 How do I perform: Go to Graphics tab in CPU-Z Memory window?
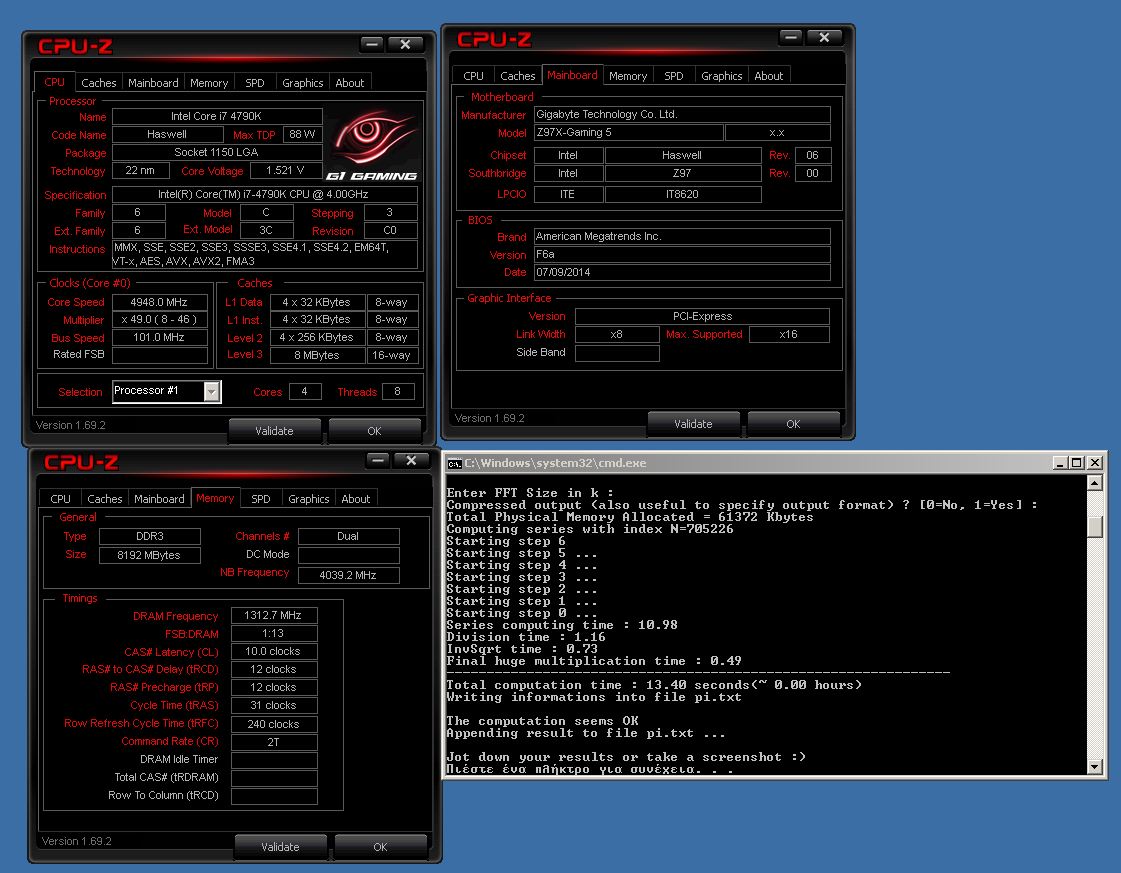[308, 499]
